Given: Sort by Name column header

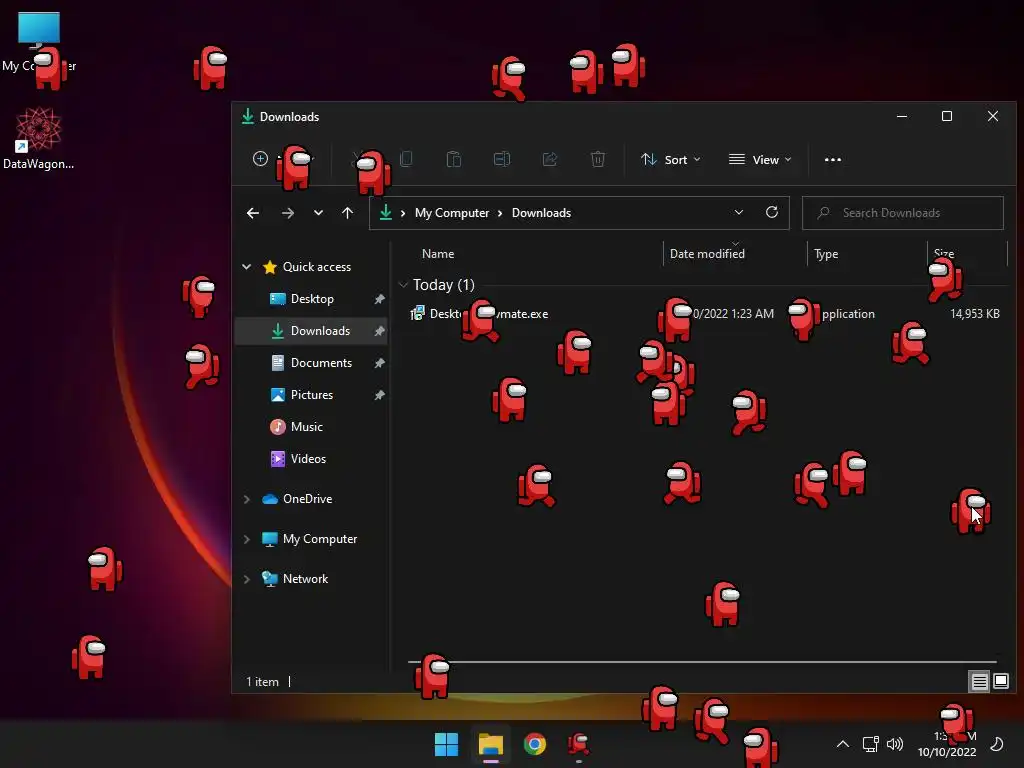Looking at the screenshot, I should click(438, 254).
